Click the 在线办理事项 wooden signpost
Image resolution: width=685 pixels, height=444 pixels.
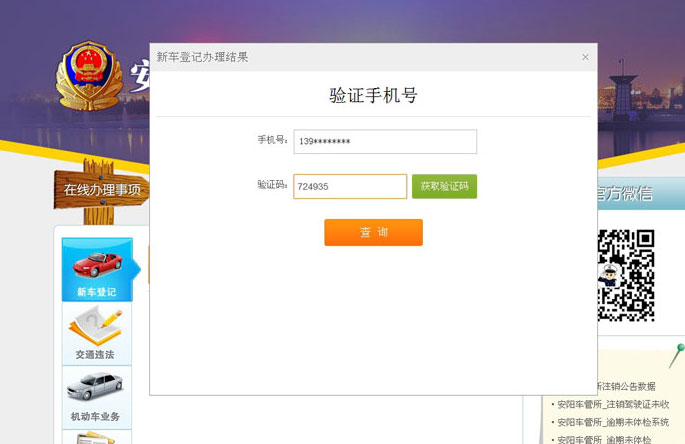101,190
